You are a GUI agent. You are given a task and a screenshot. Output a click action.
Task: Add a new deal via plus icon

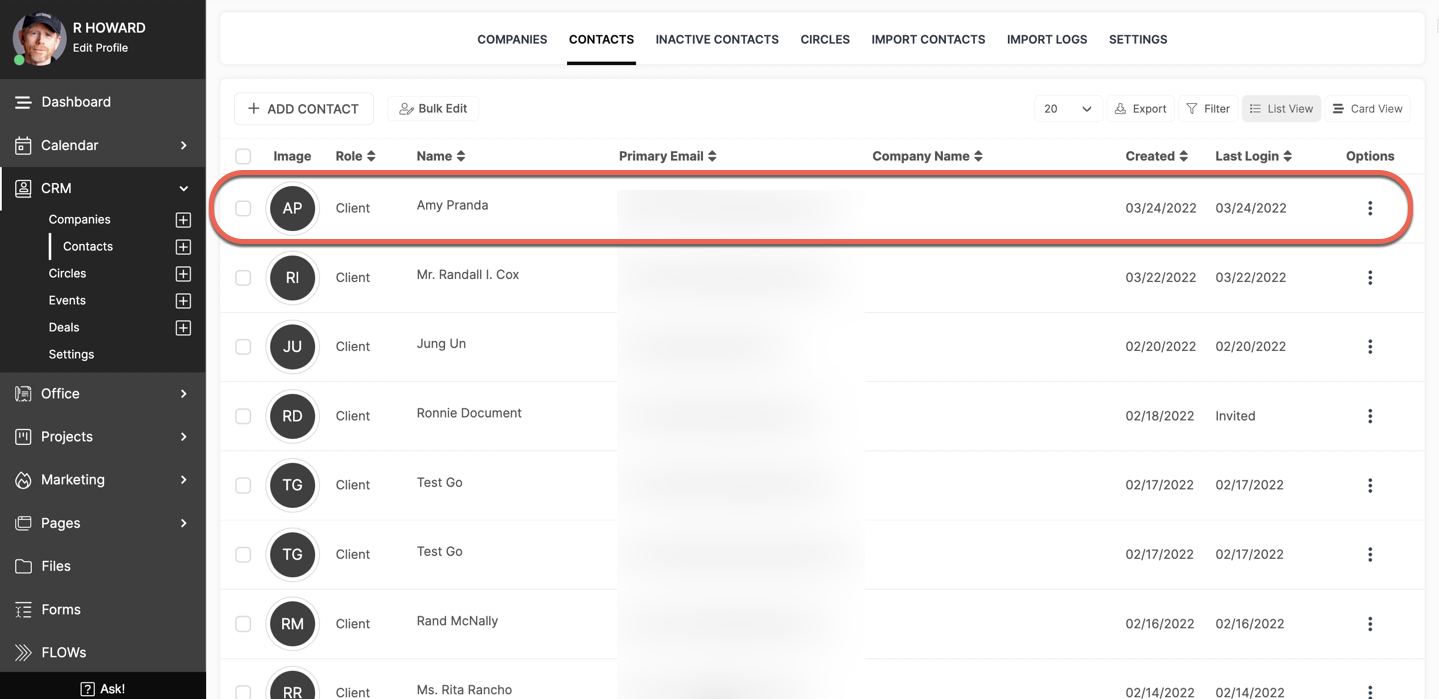[x=183, y=328]
